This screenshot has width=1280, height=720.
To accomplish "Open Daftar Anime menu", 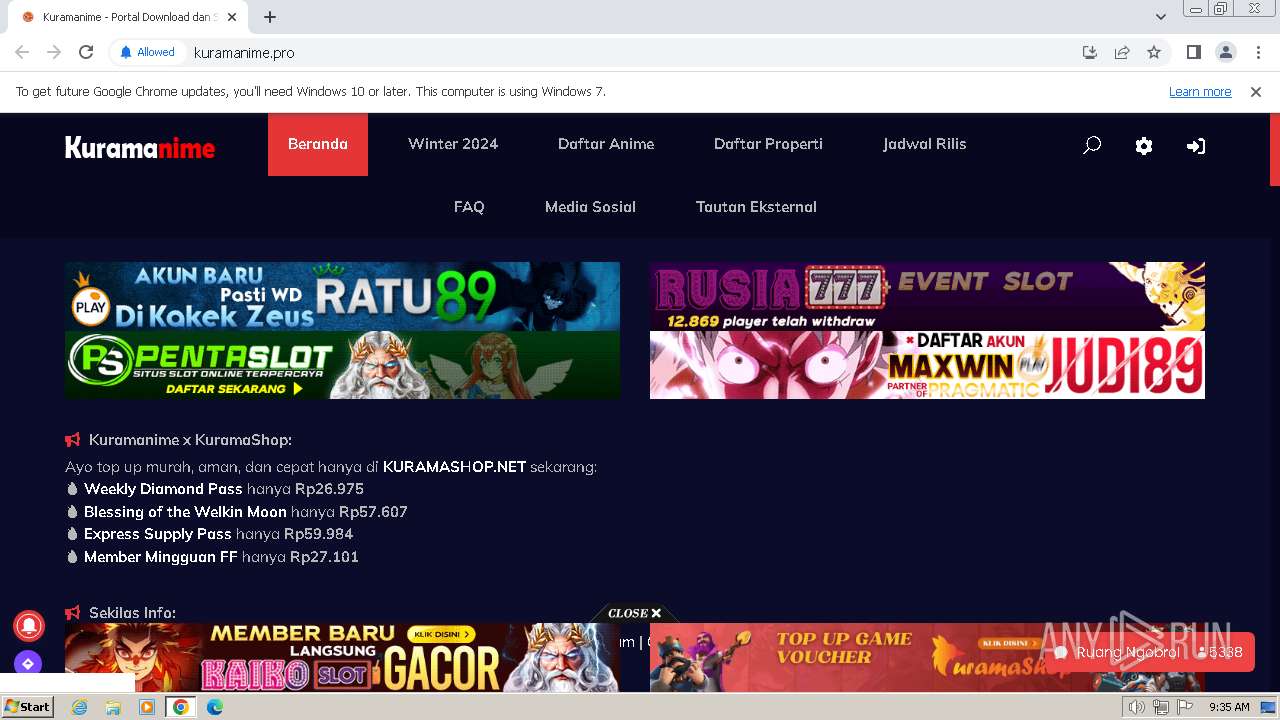I will [606, 144].
